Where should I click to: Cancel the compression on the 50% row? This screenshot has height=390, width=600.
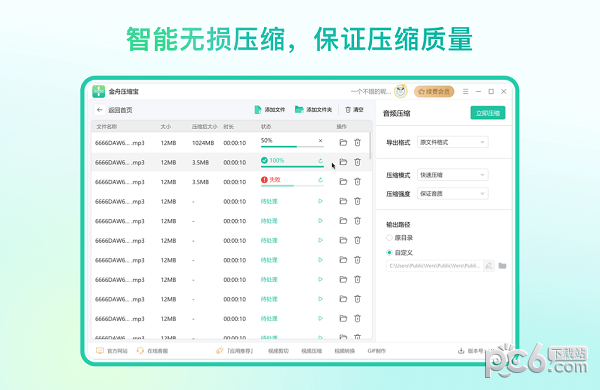click(x=320, y=140)
